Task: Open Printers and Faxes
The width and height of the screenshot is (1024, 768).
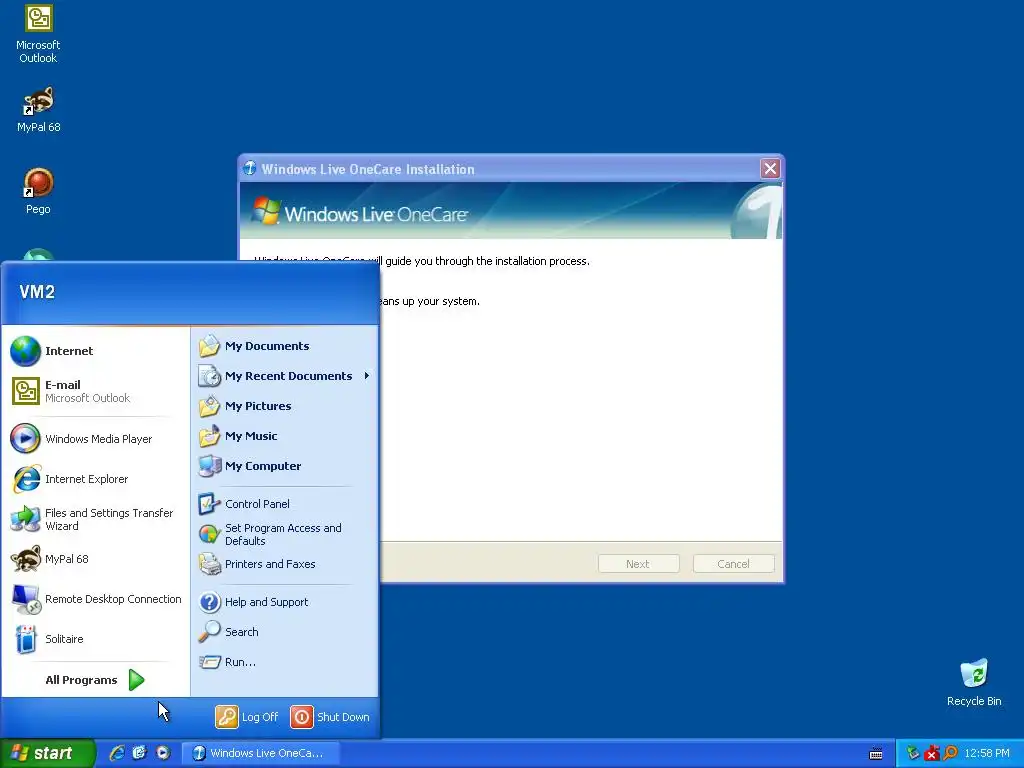Action: tap(285, 564)
